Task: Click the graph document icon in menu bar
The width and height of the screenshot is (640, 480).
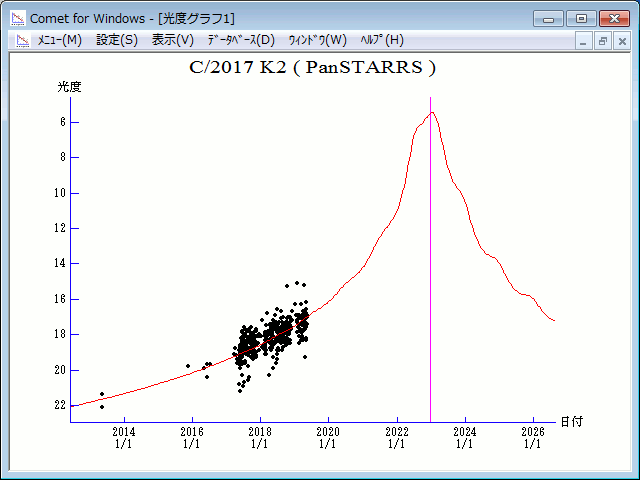Action: tap(22, 41)
